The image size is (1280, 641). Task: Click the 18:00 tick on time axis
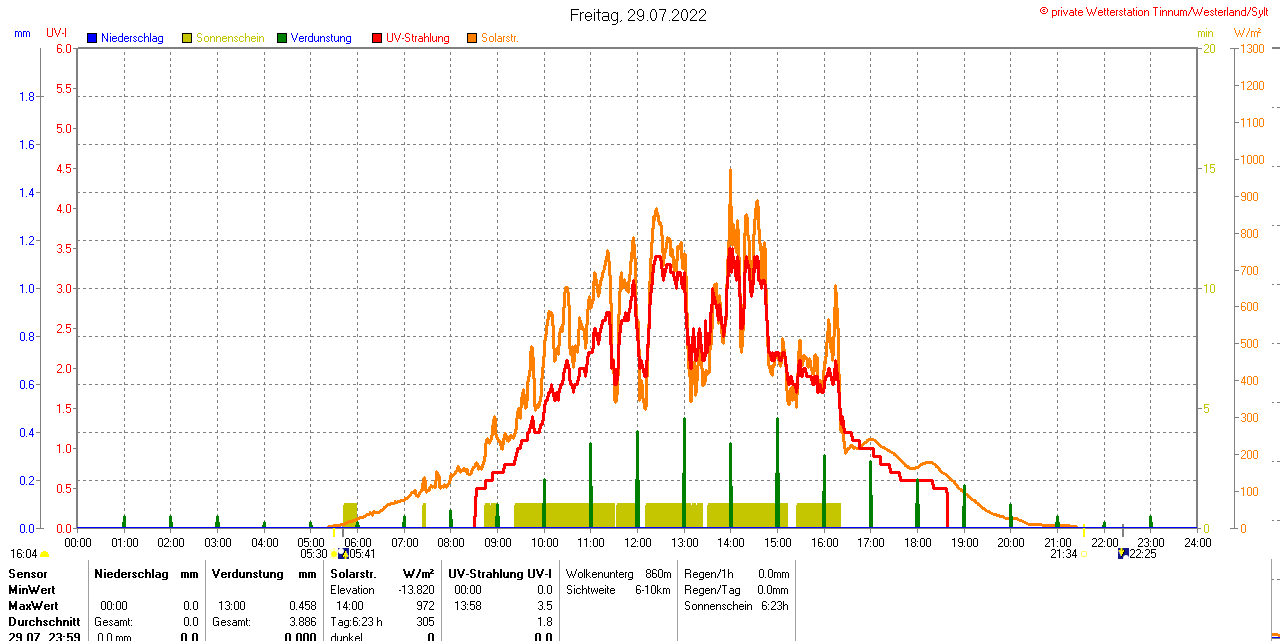918,542
